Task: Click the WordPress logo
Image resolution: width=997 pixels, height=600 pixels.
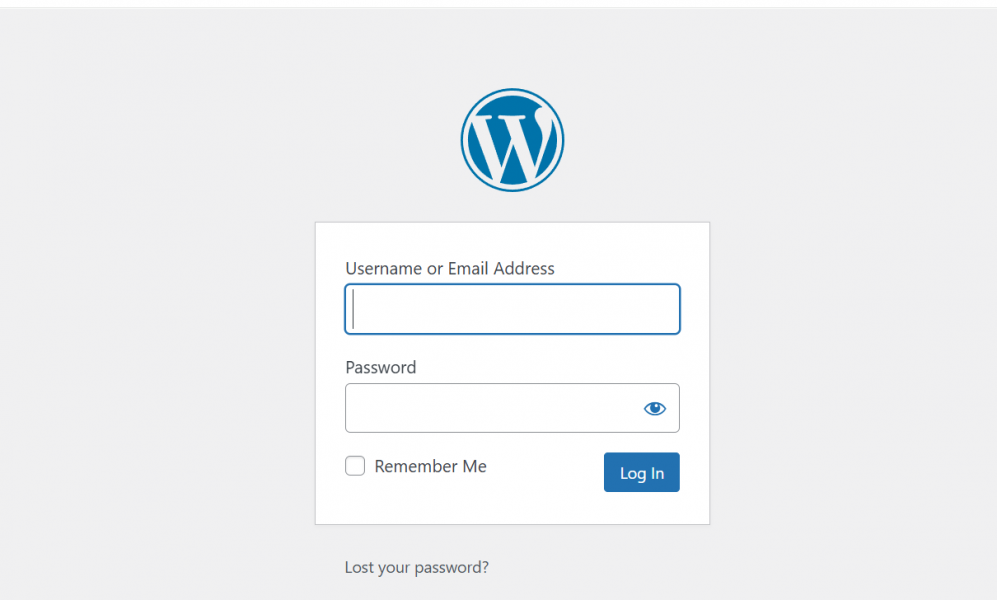Action: click(512, 140)
